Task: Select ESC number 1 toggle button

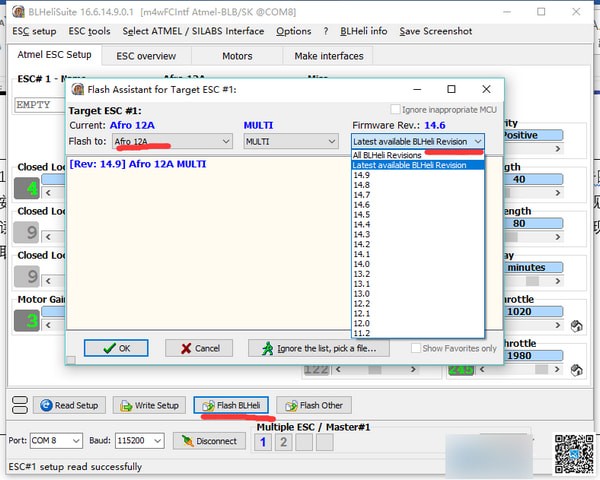Action: [263, 442]
